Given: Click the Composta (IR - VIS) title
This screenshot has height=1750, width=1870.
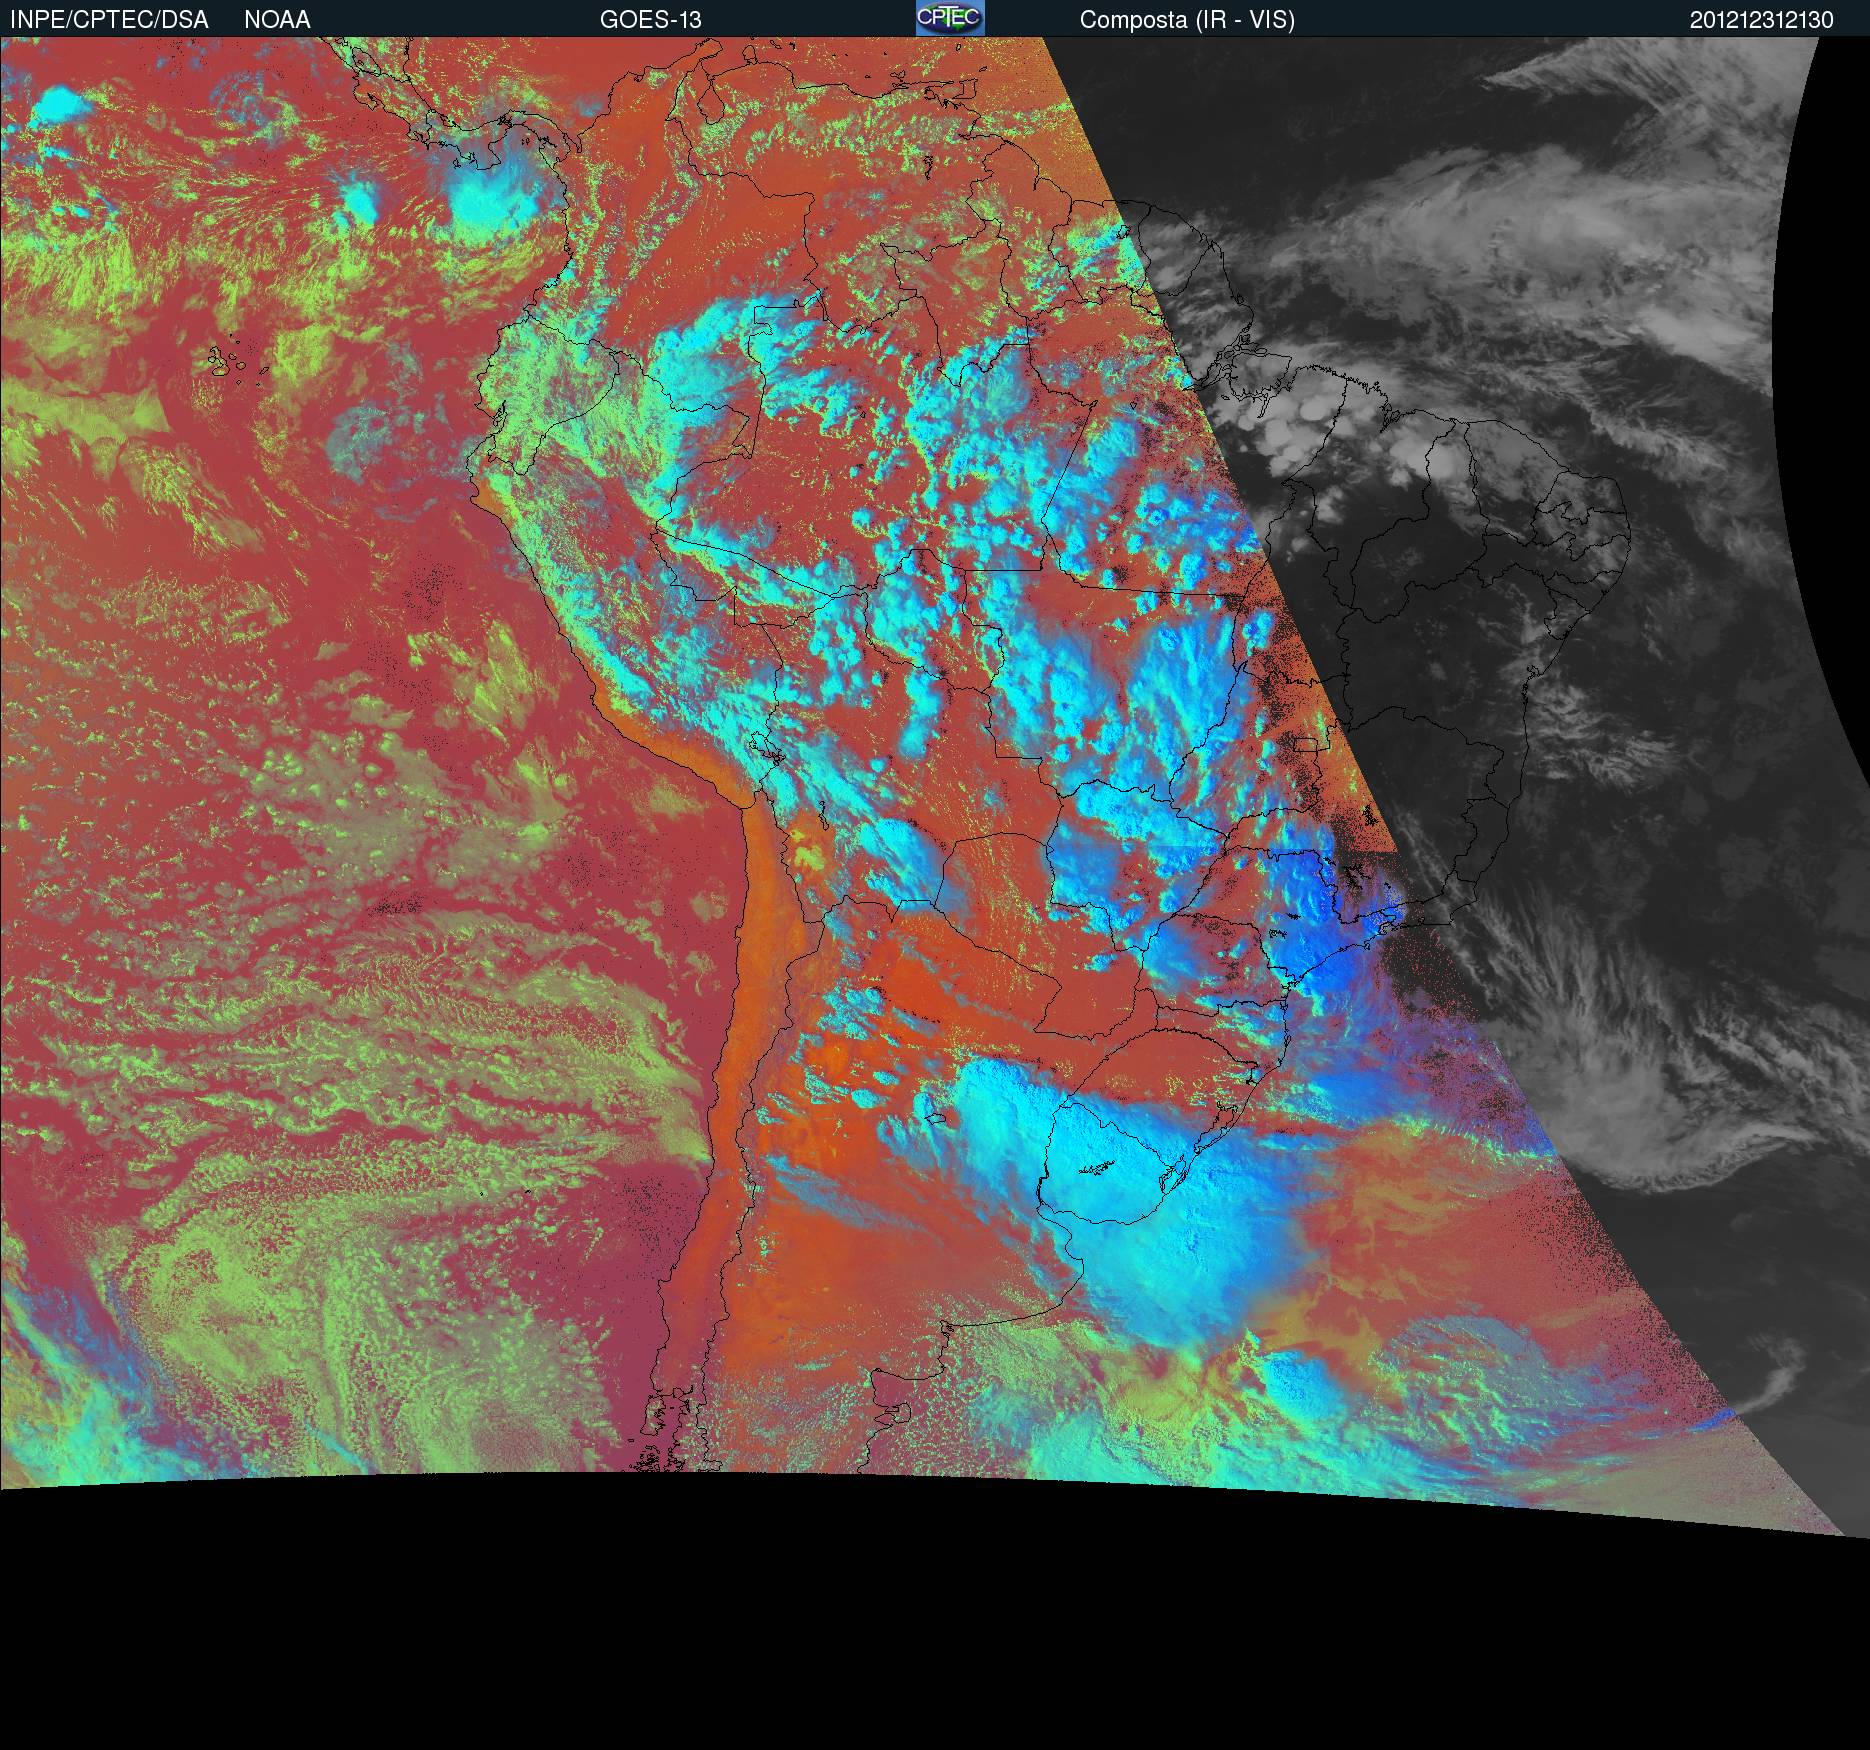Looking at the screenshot, I should pyautogui.click(x=1187, y=20).
